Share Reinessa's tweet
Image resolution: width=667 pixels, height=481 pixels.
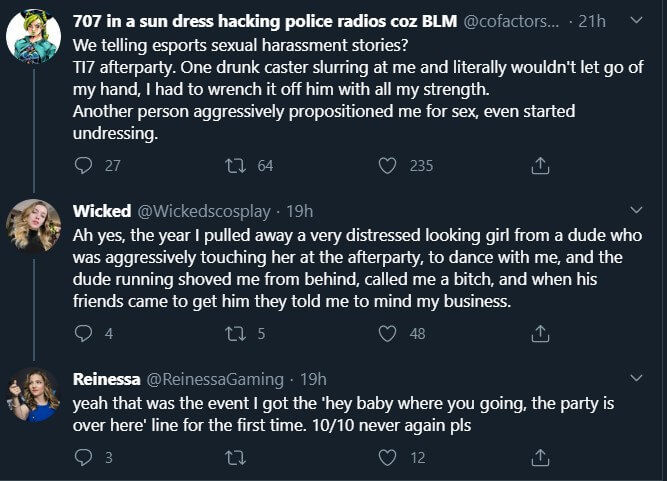click(540, 458)
